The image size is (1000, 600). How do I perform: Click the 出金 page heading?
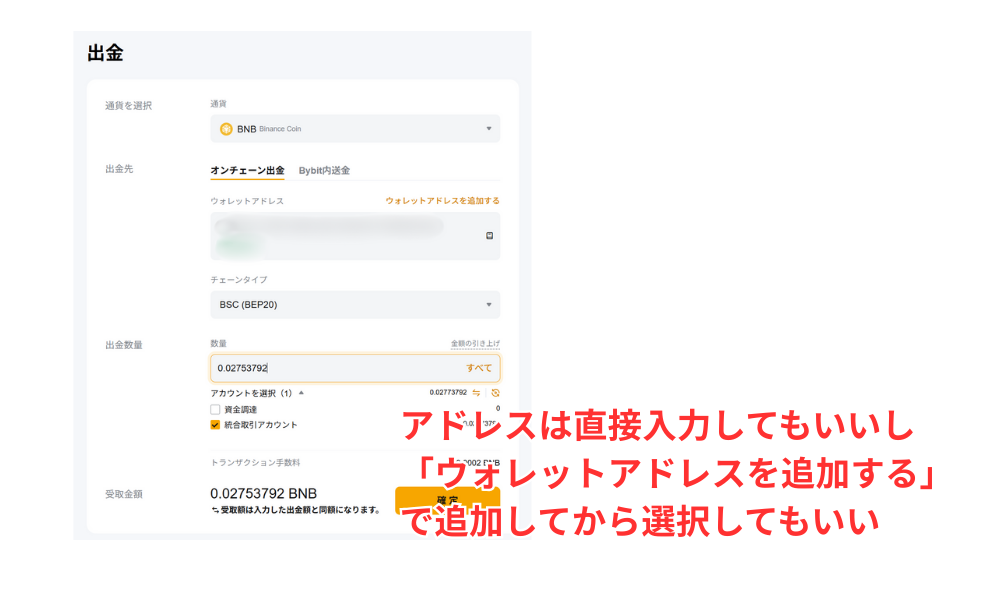[105, 54]
